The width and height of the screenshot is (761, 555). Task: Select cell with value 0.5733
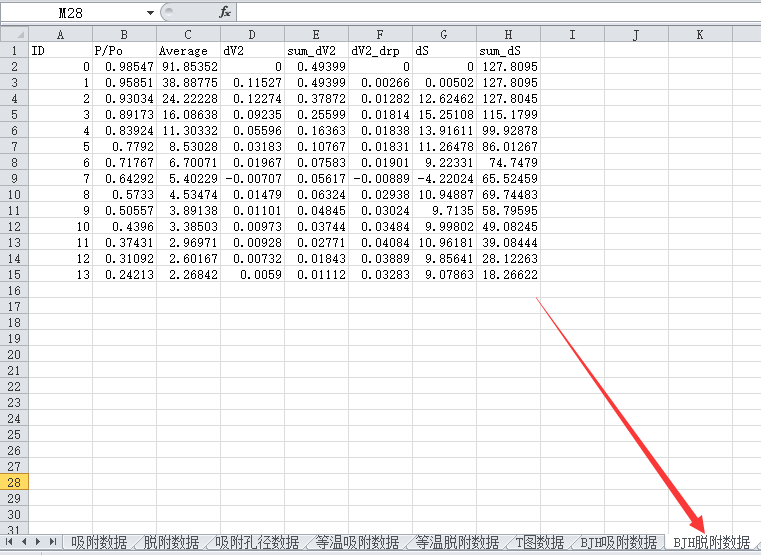(x=124, y=195)
